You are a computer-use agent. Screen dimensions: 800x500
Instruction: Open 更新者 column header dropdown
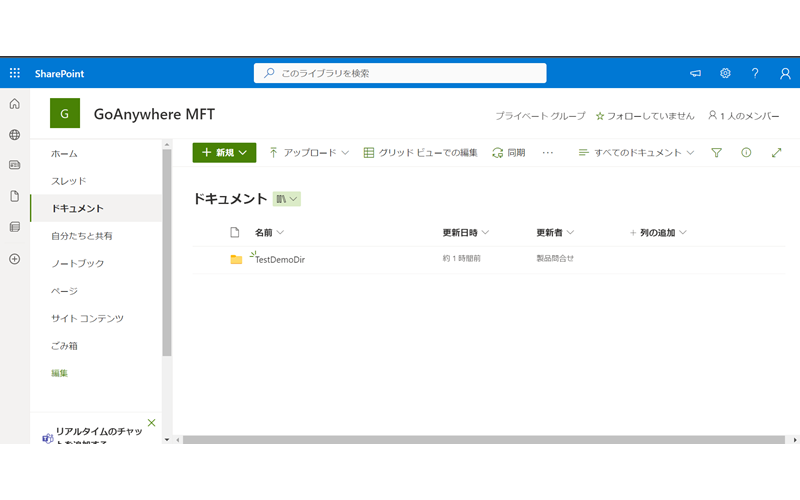[x=555, y=233]
